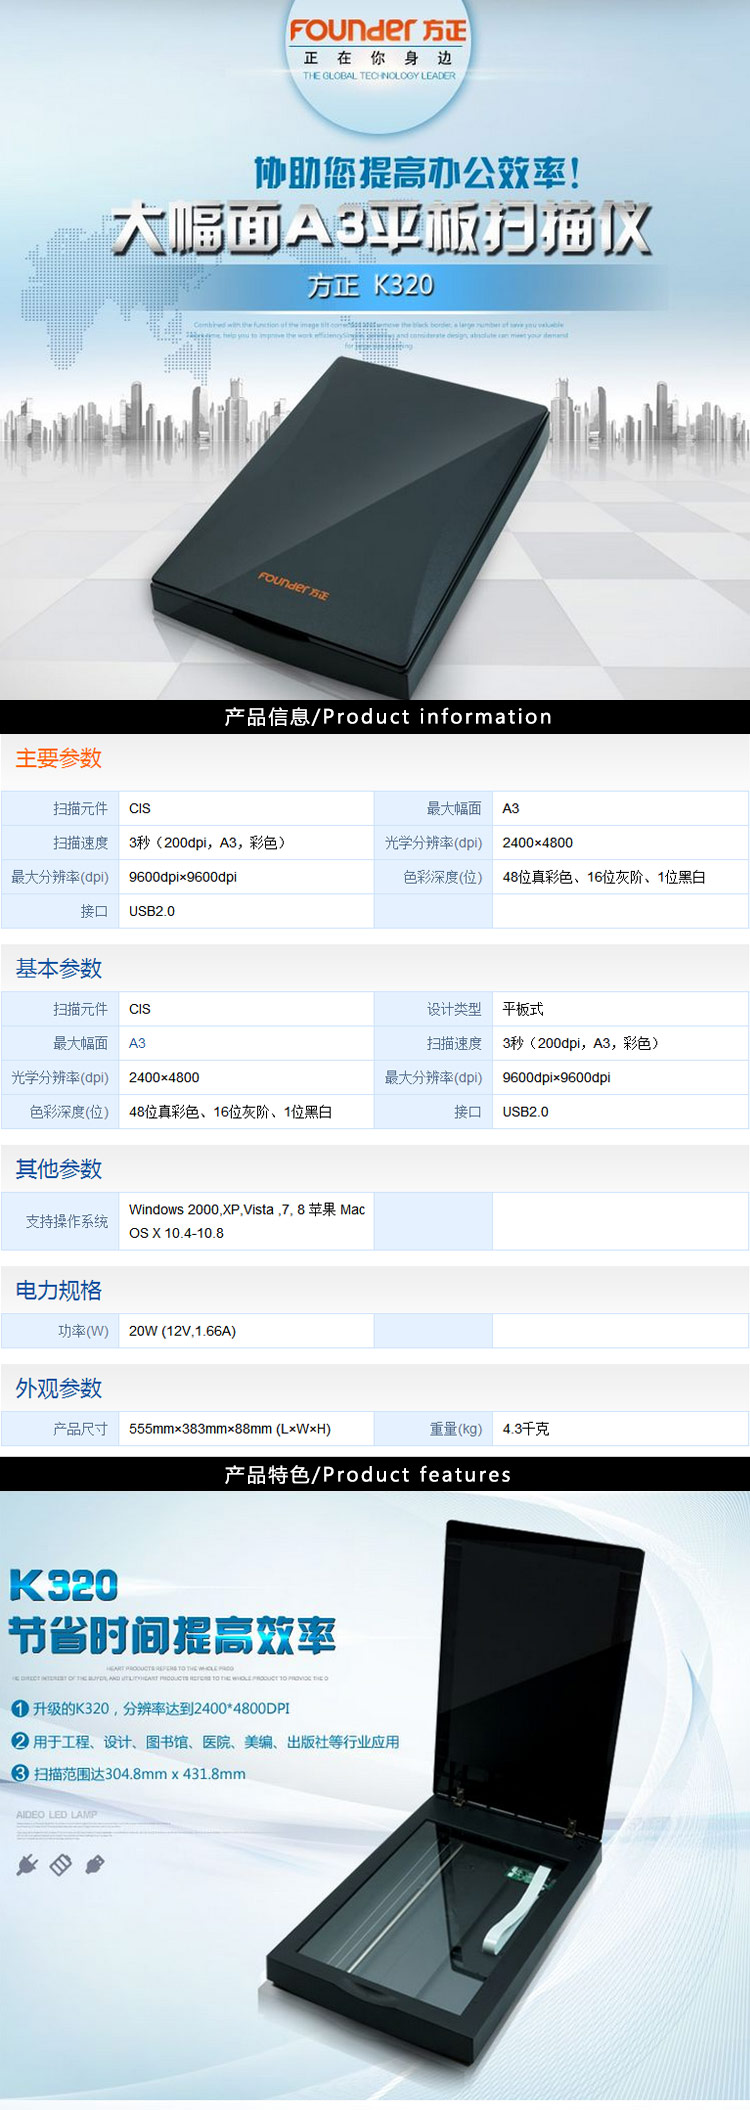The width and height of the screenshot is (750, 2110).
Task: Click the USB connector icon
Action: click(95, 1865)
